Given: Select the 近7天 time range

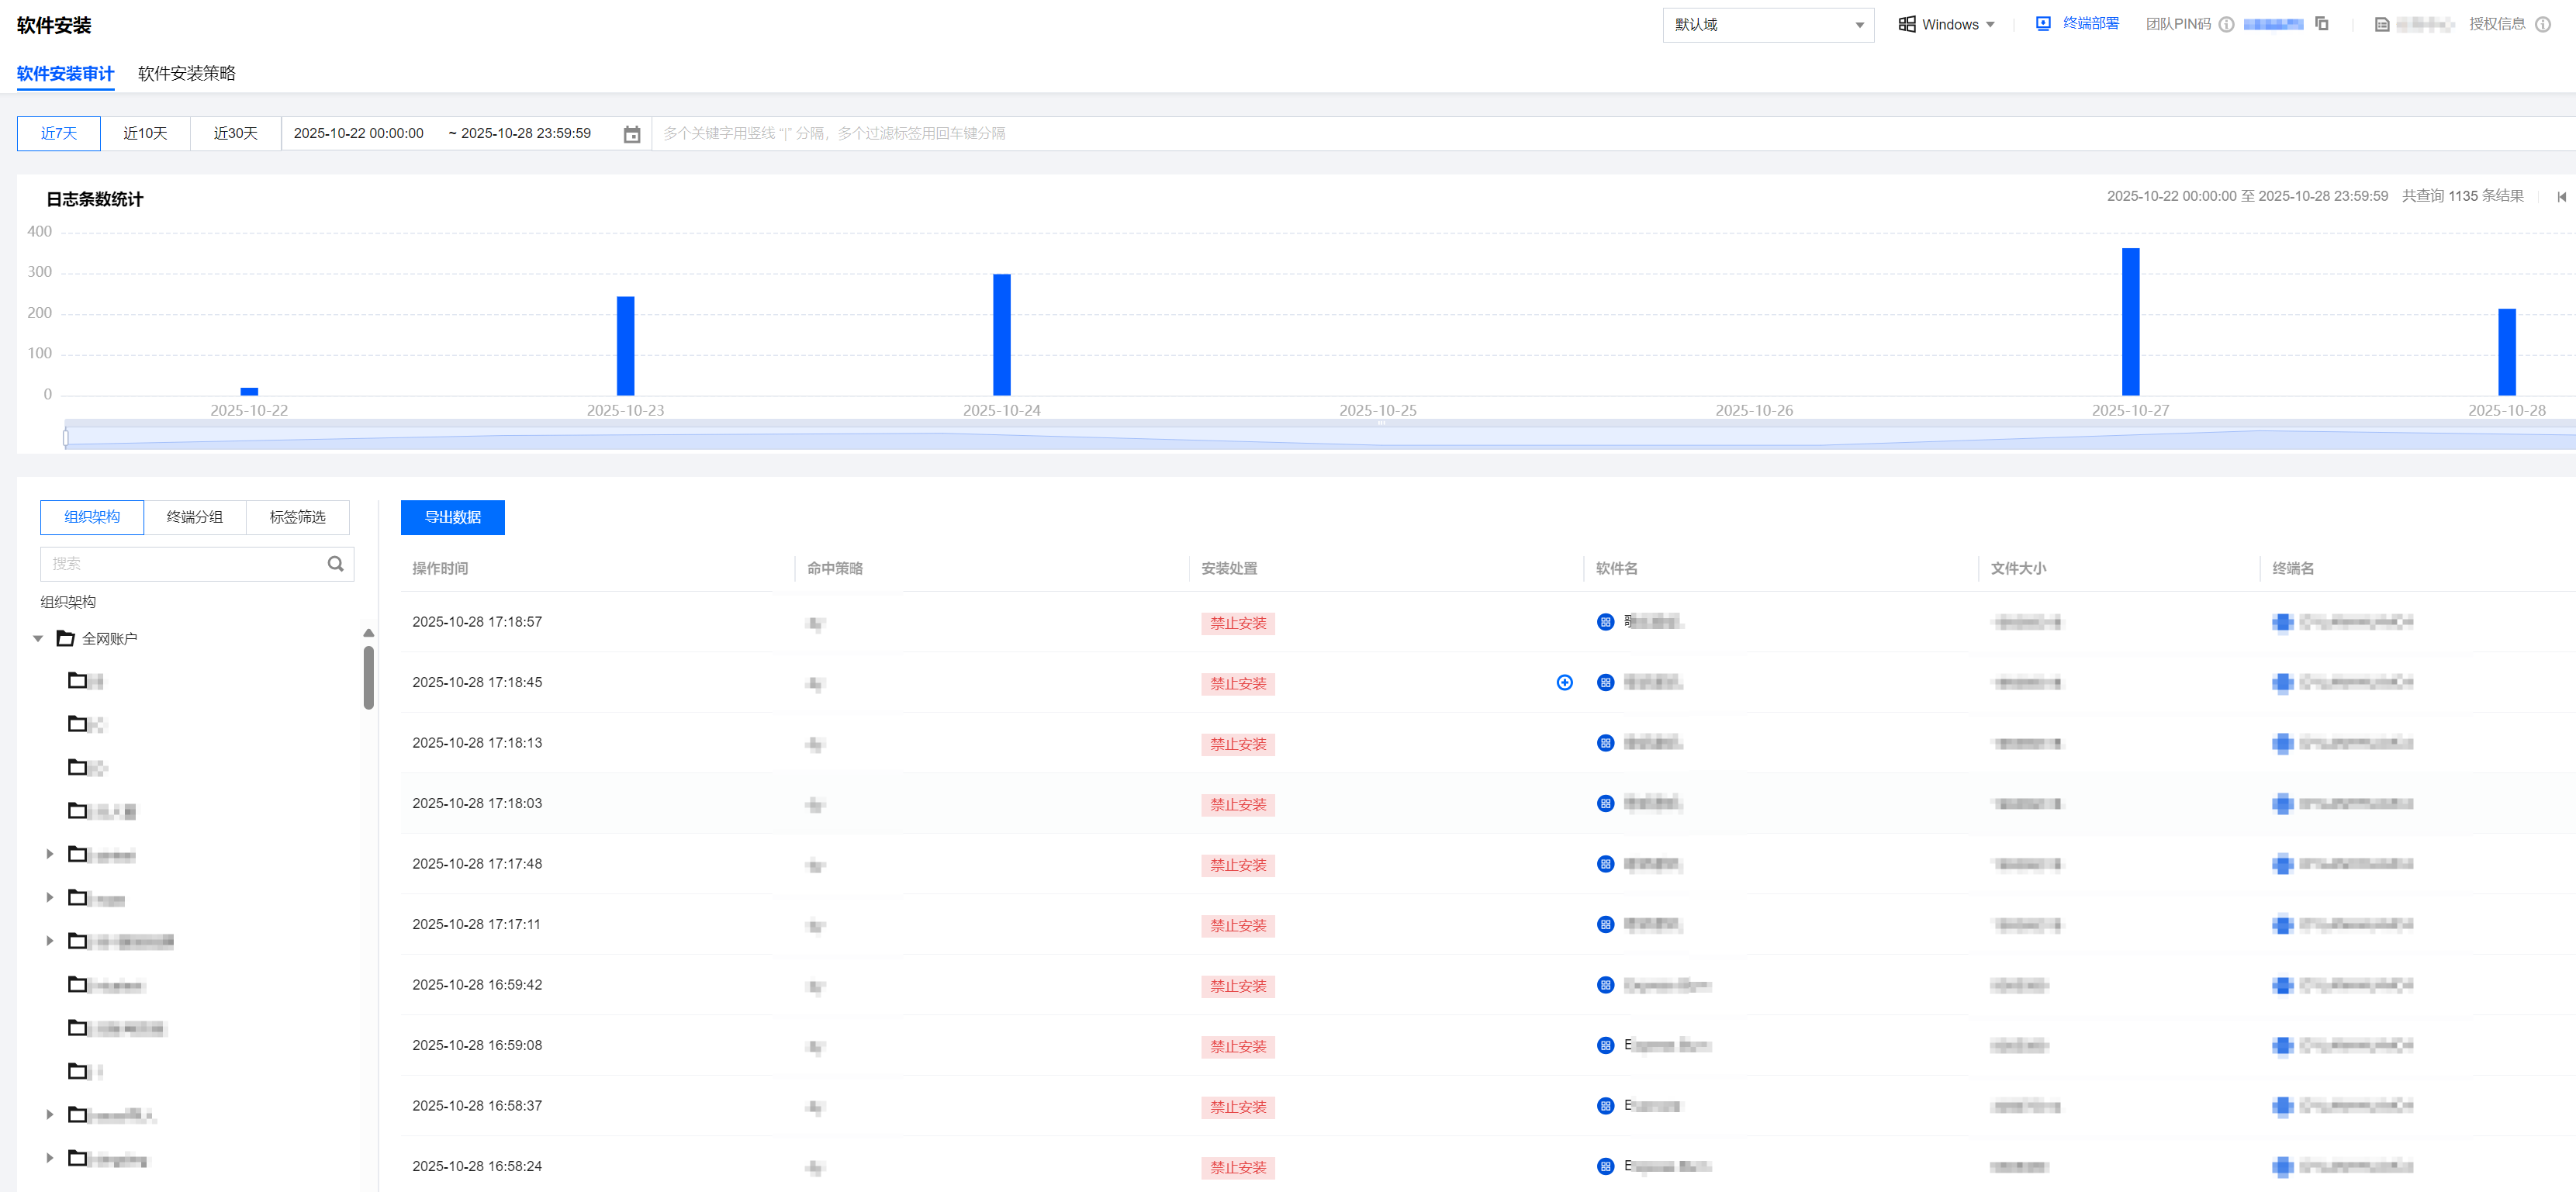Looking at the screenshot, I should coord(59,134).
